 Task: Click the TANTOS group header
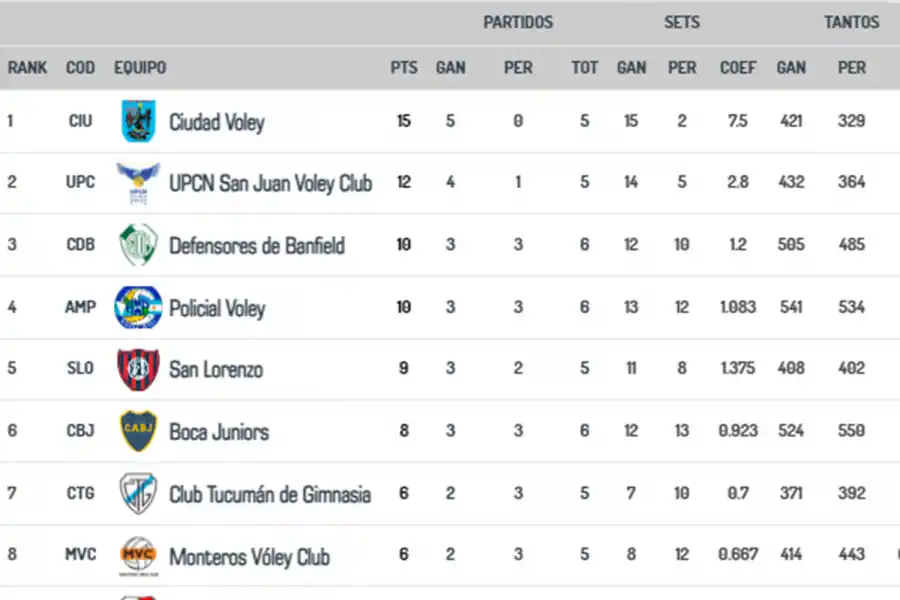click(x=852, y=22)
